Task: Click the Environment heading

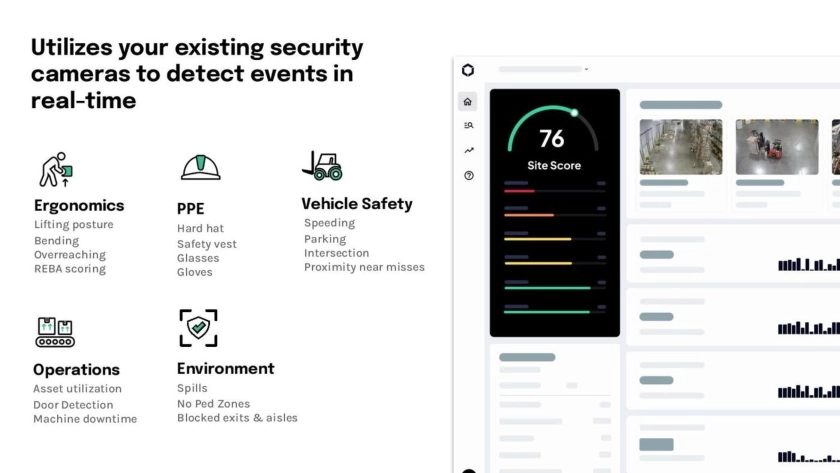Action: 225,368
